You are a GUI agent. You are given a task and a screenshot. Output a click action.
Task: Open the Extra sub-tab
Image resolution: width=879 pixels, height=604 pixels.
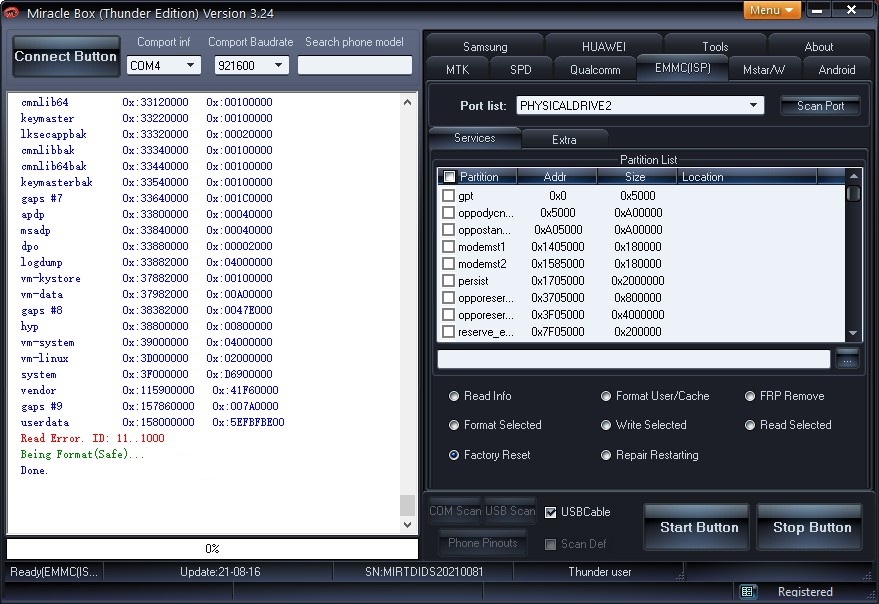point(564,140)
